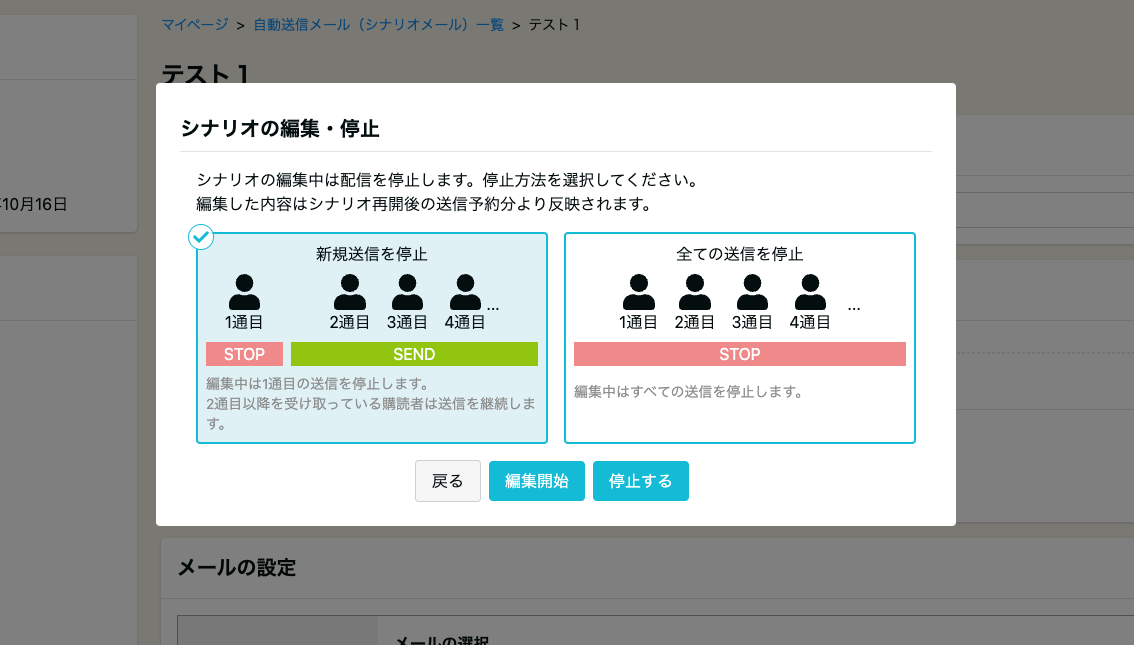
Task: Start editing with 編集開始 button
Action: coord(537,481)
